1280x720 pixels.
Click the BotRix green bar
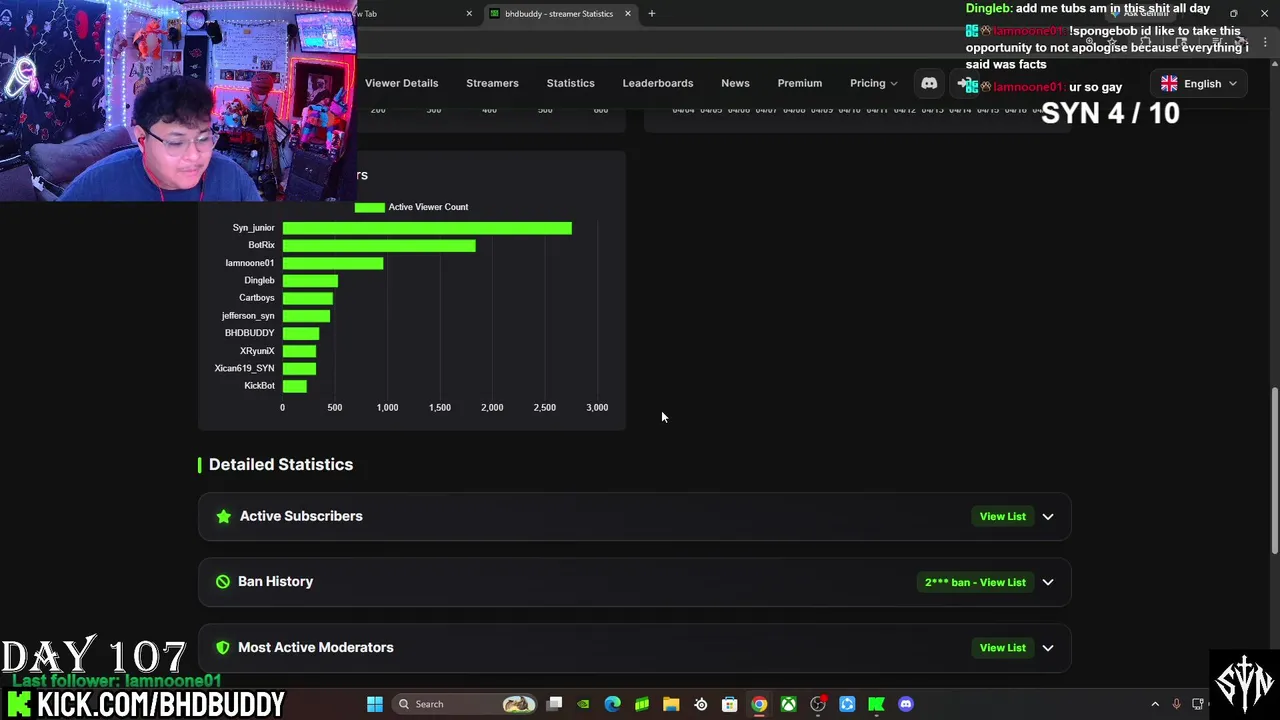point(379,245)
